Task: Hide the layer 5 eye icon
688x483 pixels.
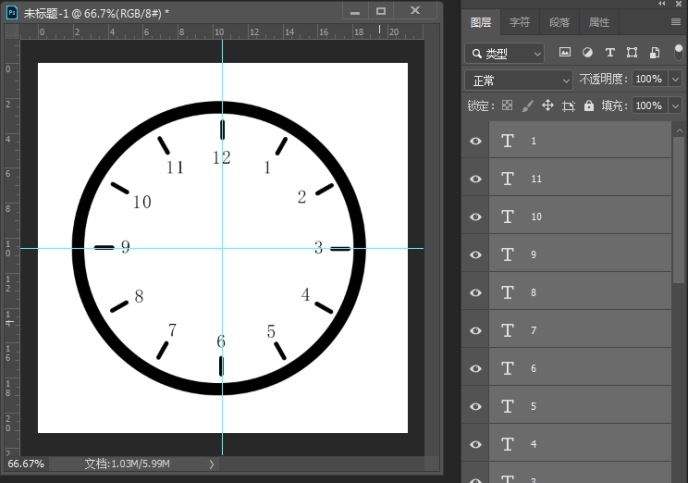Action: click(x=476, y=407)
